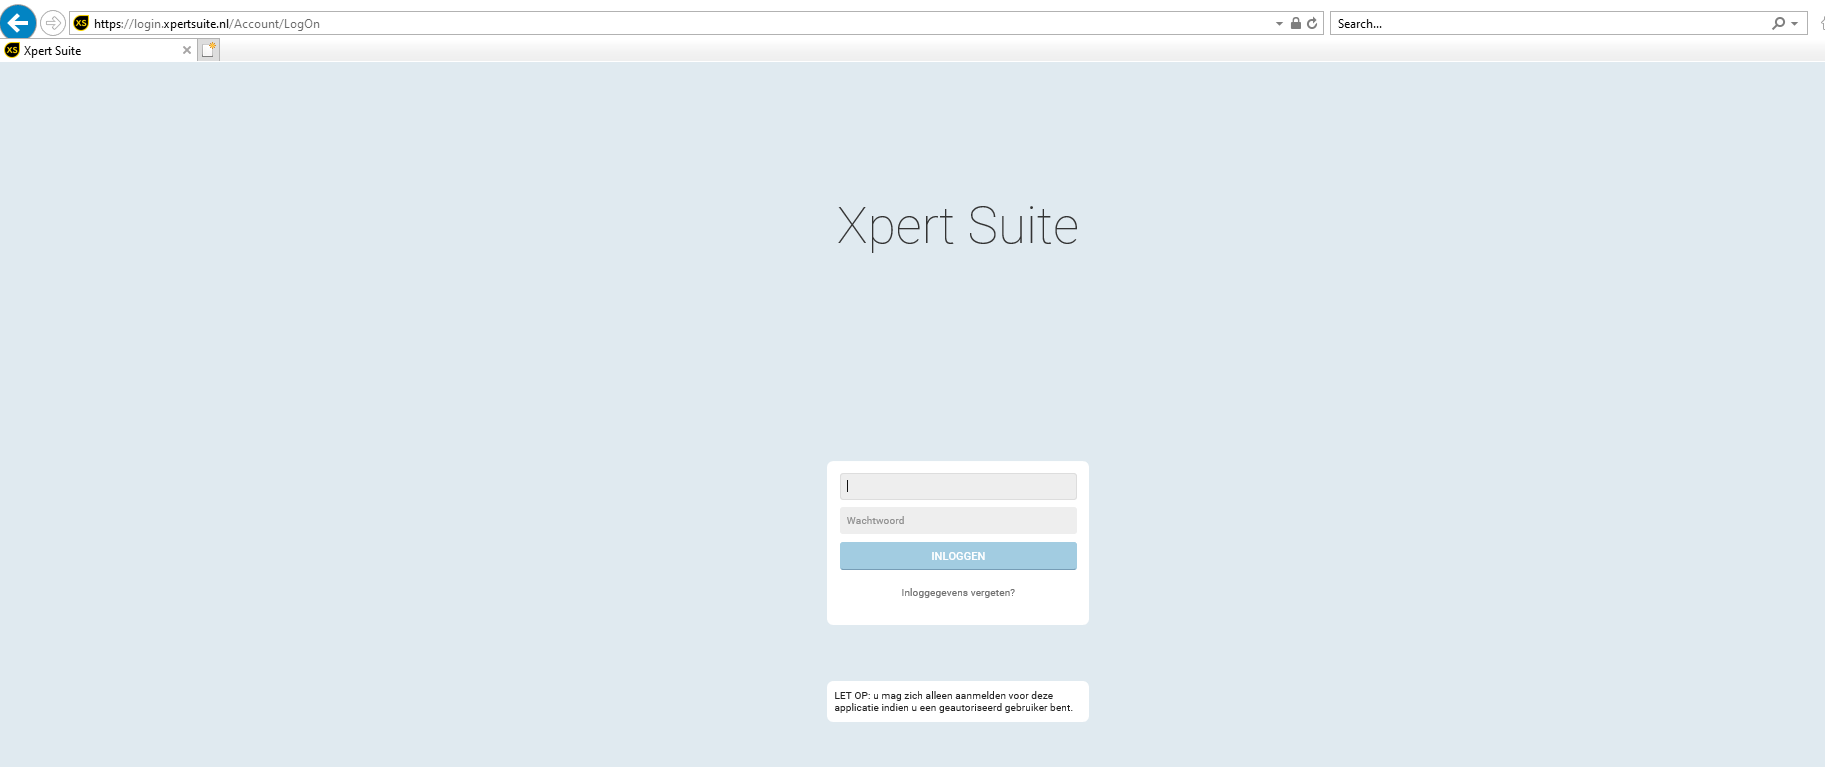Focus the username input field

tap(957, 486)
